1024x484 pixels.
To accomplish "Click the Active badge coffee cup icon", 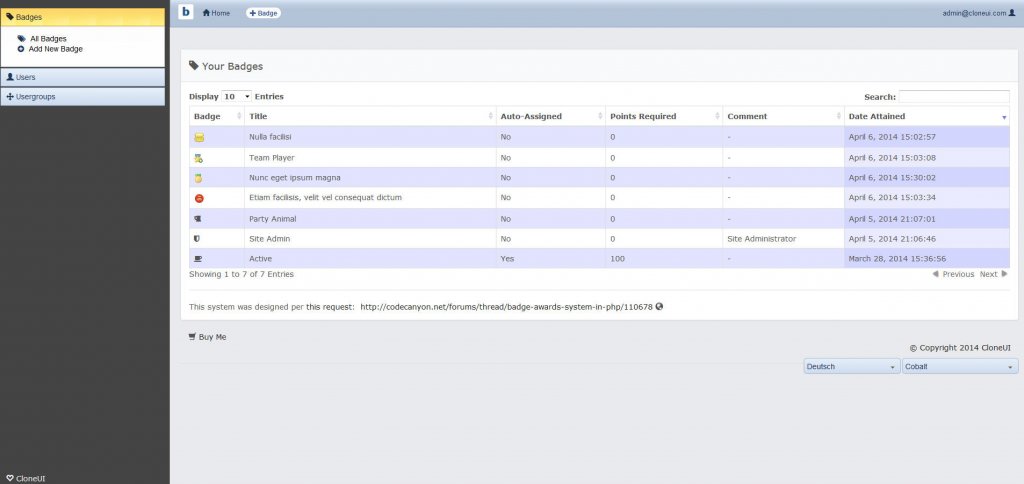I will click(x=199, y=259).
